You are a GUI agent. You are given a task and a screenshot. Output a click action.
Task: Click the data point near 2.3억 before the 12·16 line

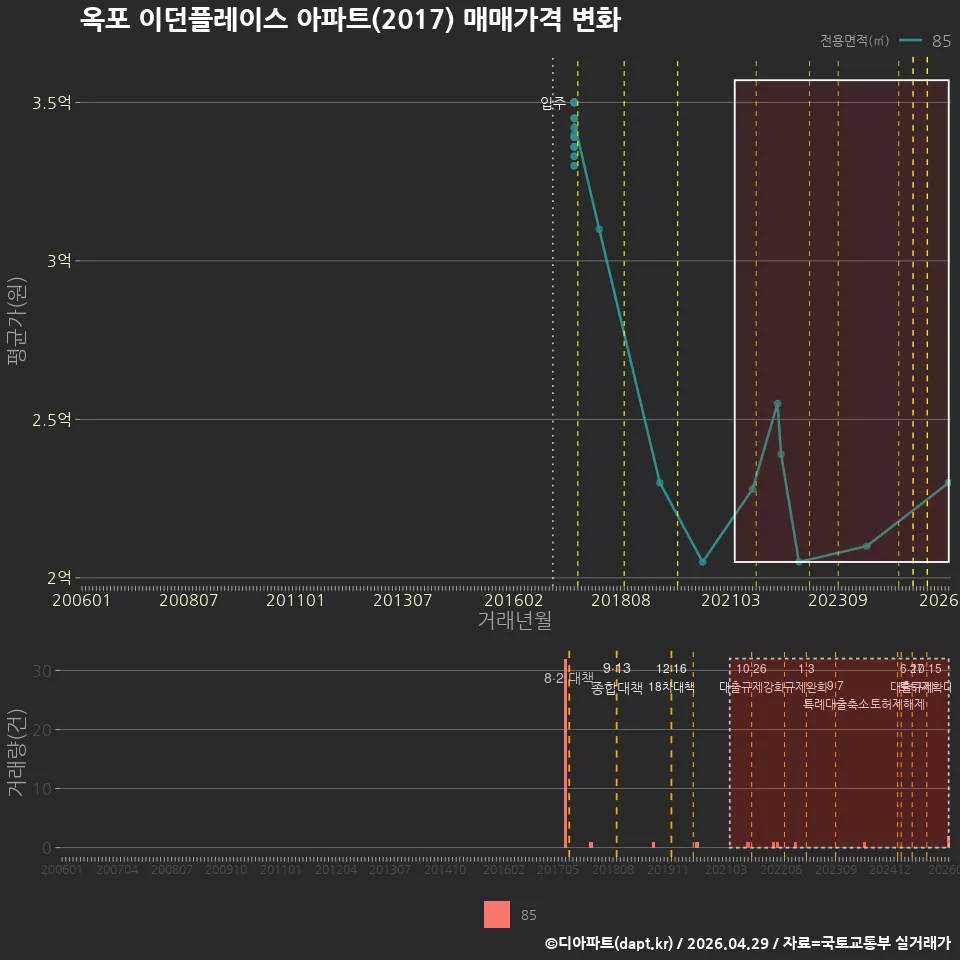coord(659,482)
